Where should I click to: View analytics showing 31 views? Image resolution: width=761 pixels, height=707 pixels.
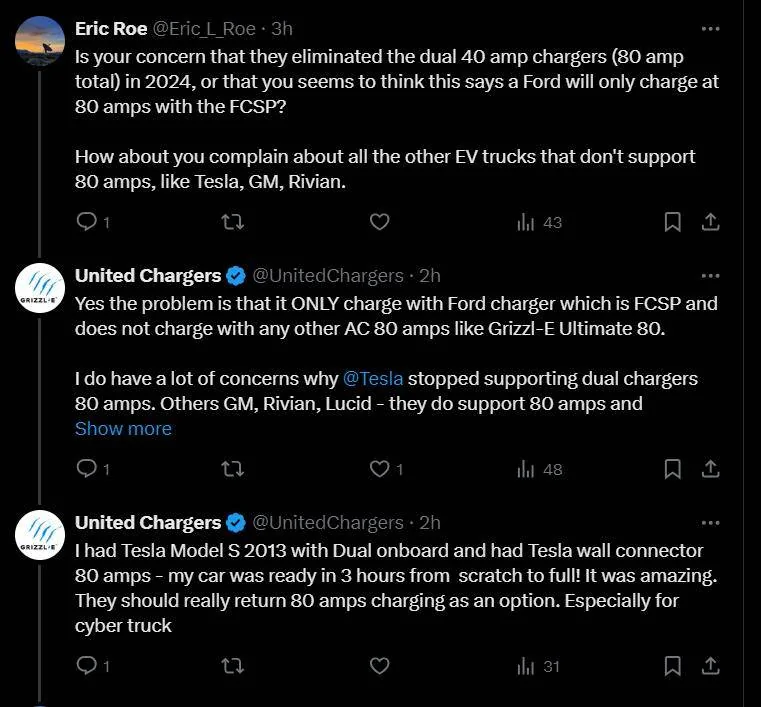pos(540,665)
